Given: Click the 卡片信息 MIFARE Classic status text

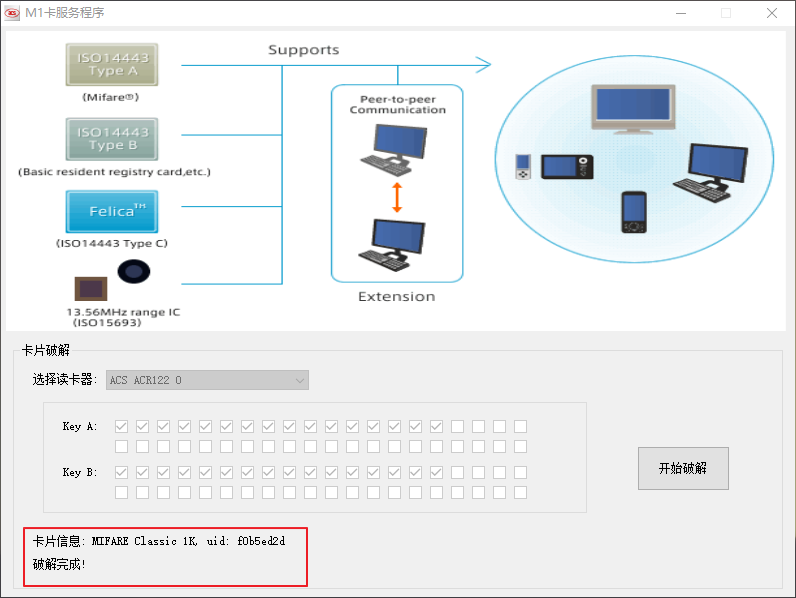Looking at the screenshot, I should tap(159, 542).
